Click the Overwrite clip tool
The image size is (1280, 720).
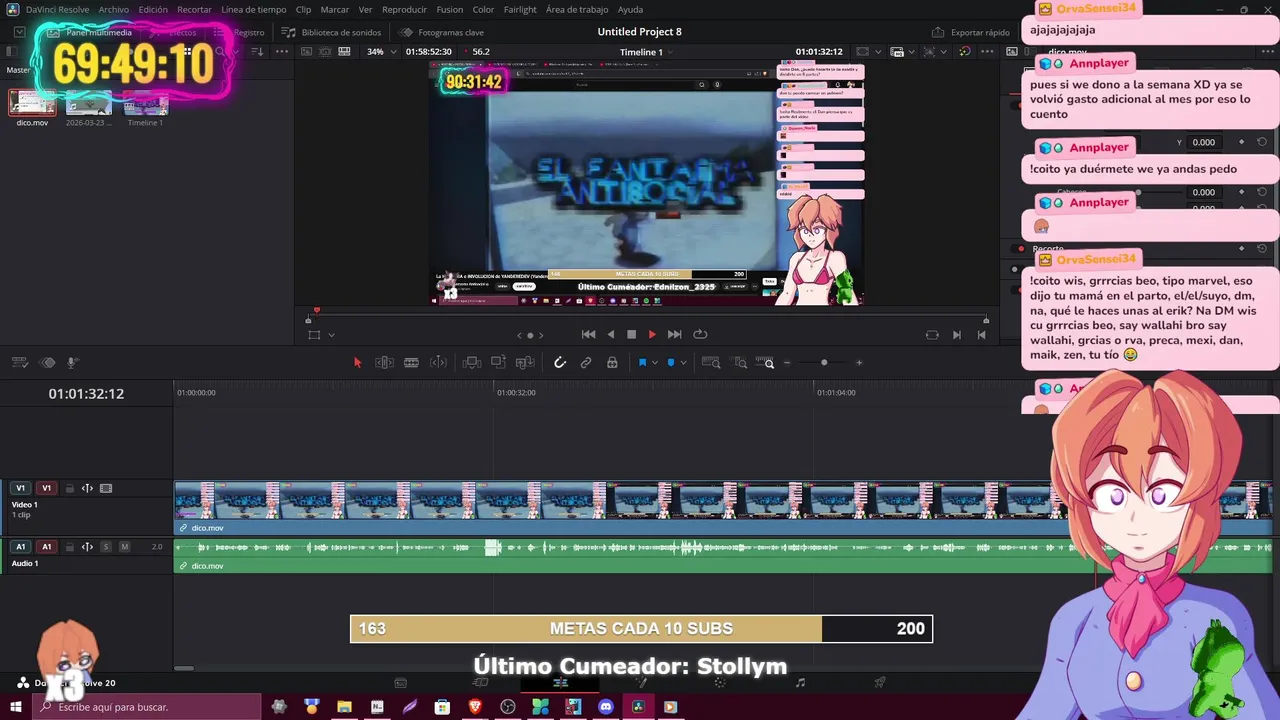pyautogui.click(x=498, y=363)
